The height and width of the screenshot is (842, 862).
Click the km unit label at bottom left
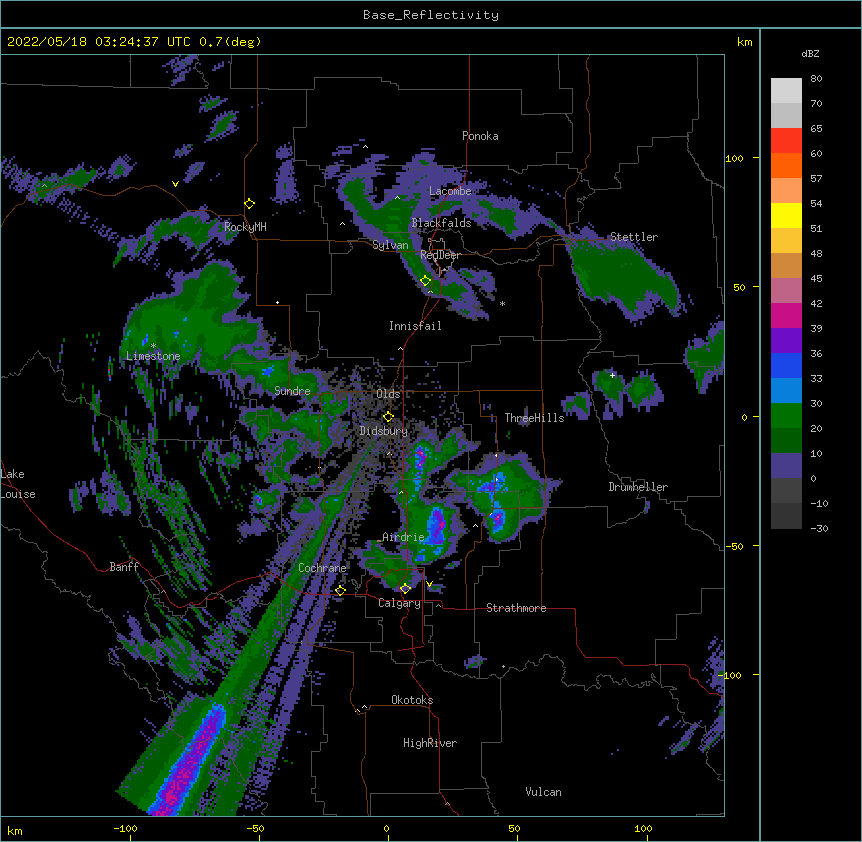pyautogui.click(x=15, y=831)
